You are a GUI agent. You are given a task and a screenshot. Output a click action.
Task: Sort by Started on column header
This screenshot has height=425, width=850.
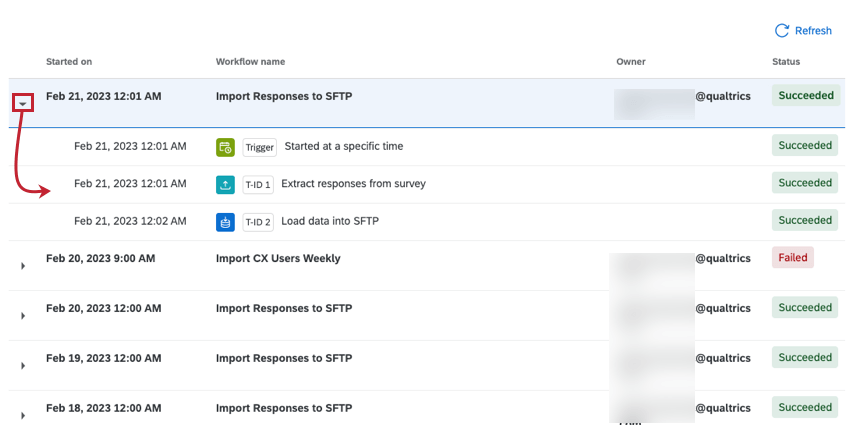tap(69, 62)
